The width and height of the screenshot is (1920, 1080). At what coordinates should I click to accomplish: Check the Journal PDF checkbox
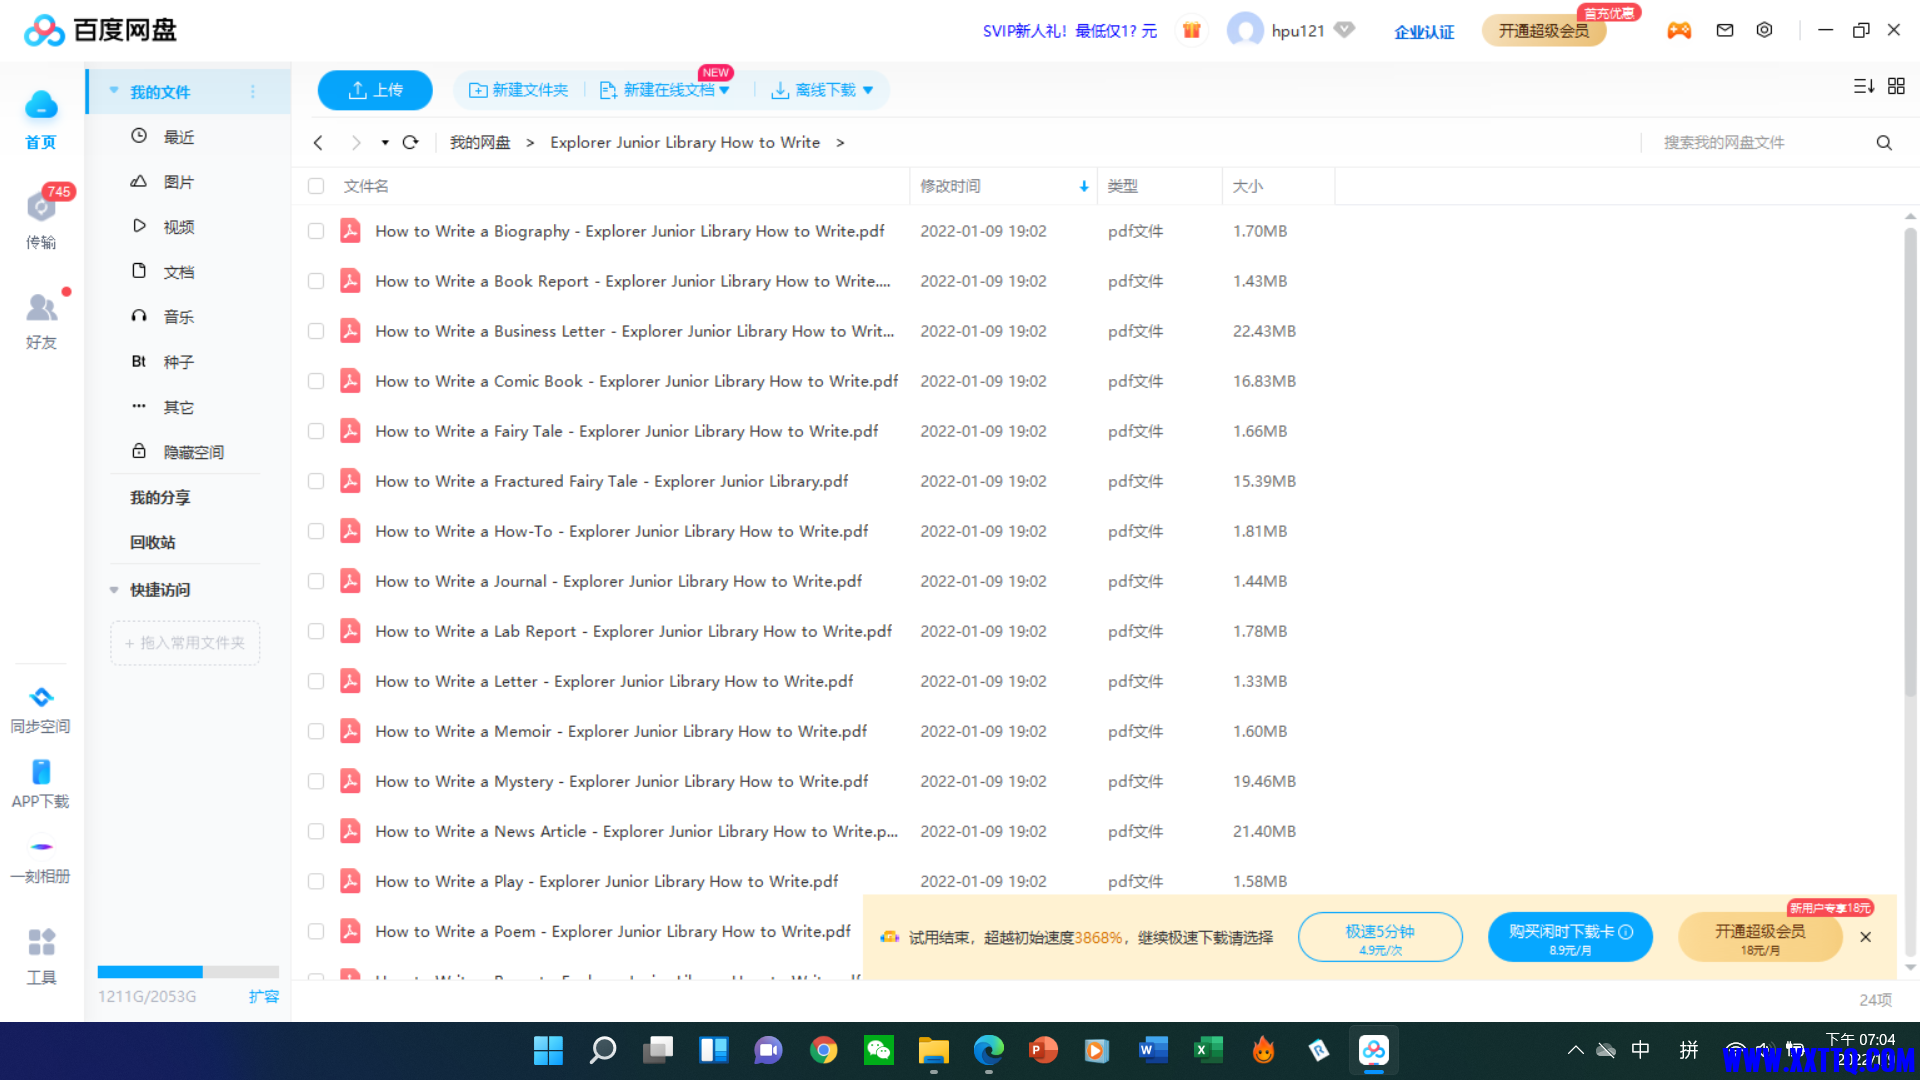(316, 581)
